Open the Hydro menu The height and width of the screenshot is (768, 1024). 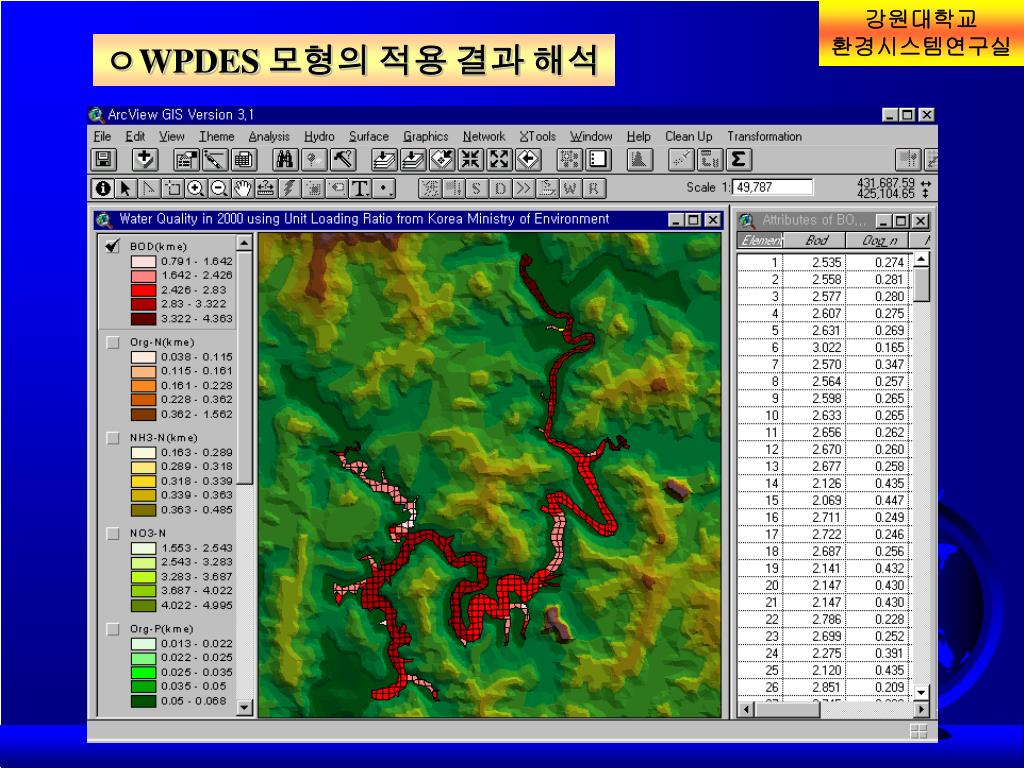[319, 136]
